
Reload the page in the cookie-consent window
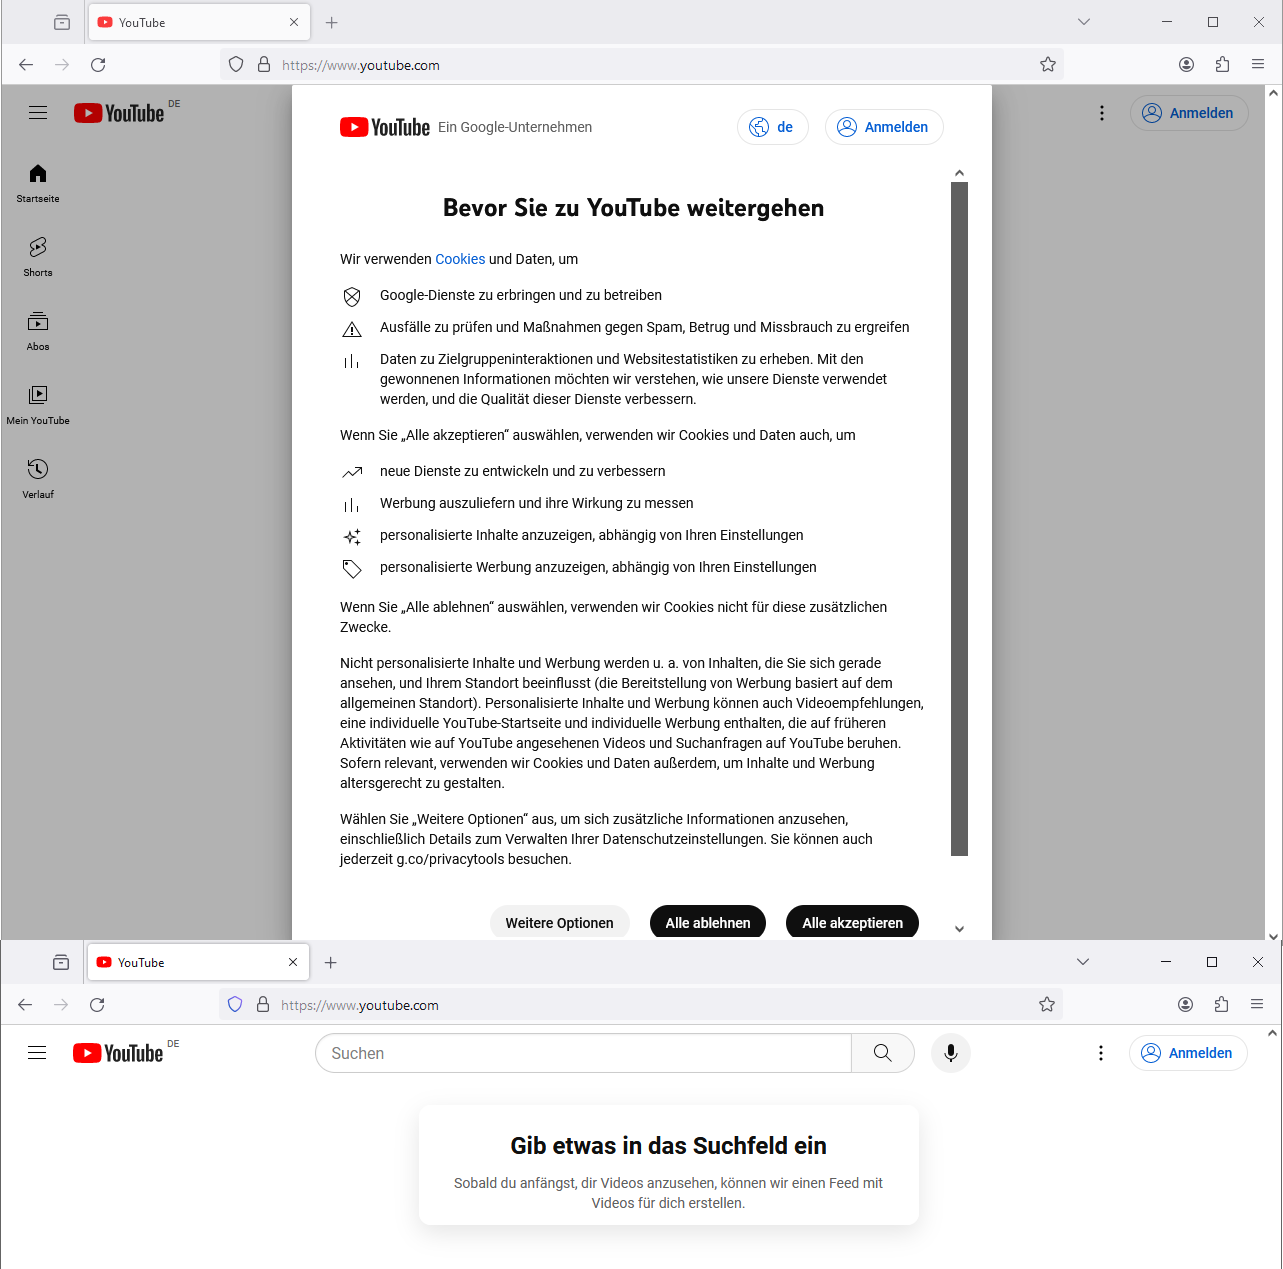[x=98, y=65]
